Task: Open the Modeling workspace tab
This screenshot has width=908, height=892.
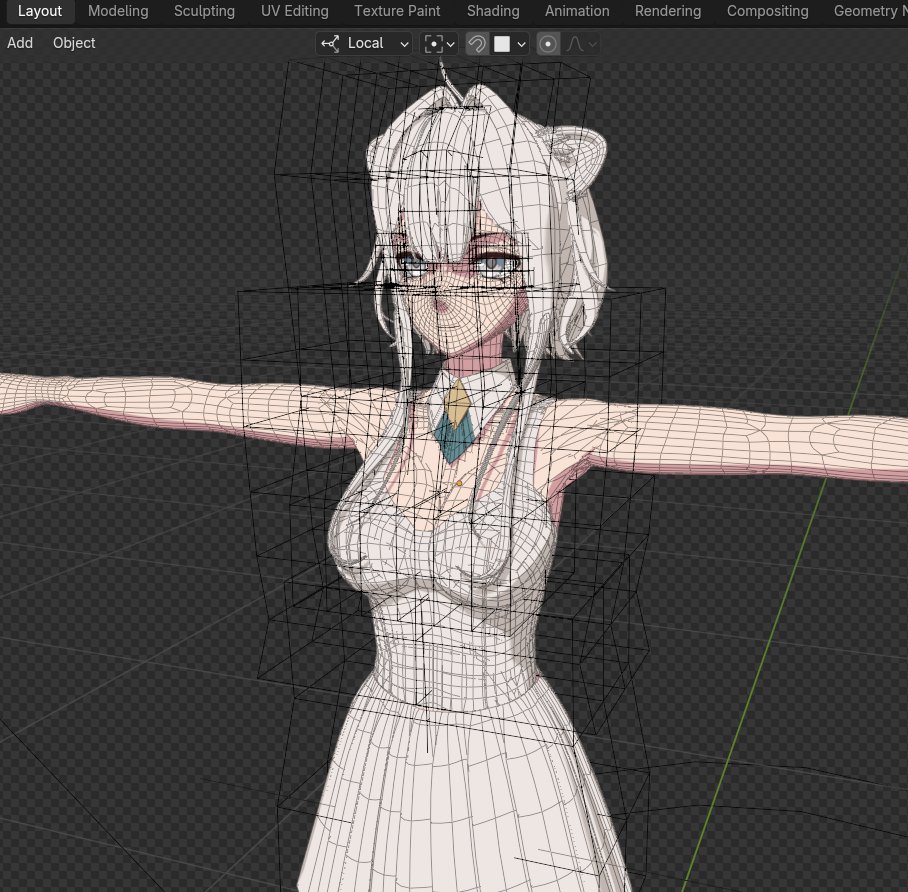Action: (118, 11)
